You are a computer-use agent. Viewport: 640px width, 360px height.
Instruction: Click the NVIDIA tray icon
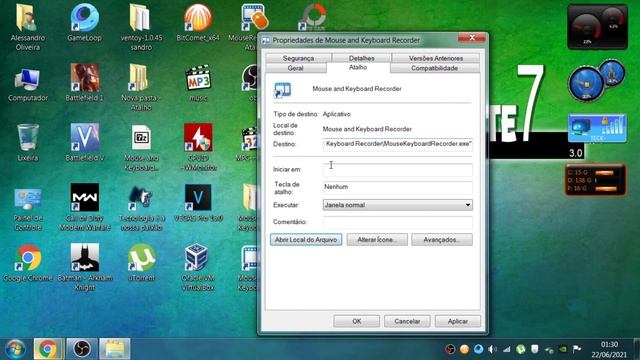pos(563,349)
